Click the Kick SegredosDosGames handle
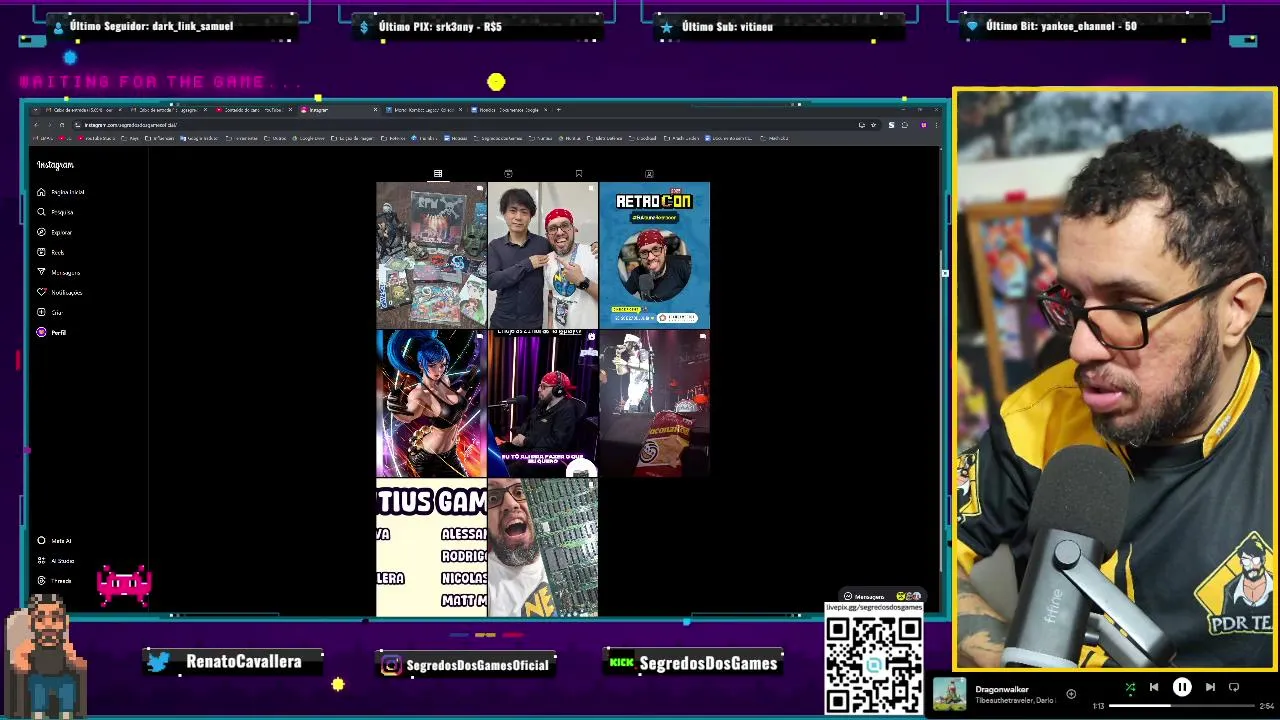 708,663
